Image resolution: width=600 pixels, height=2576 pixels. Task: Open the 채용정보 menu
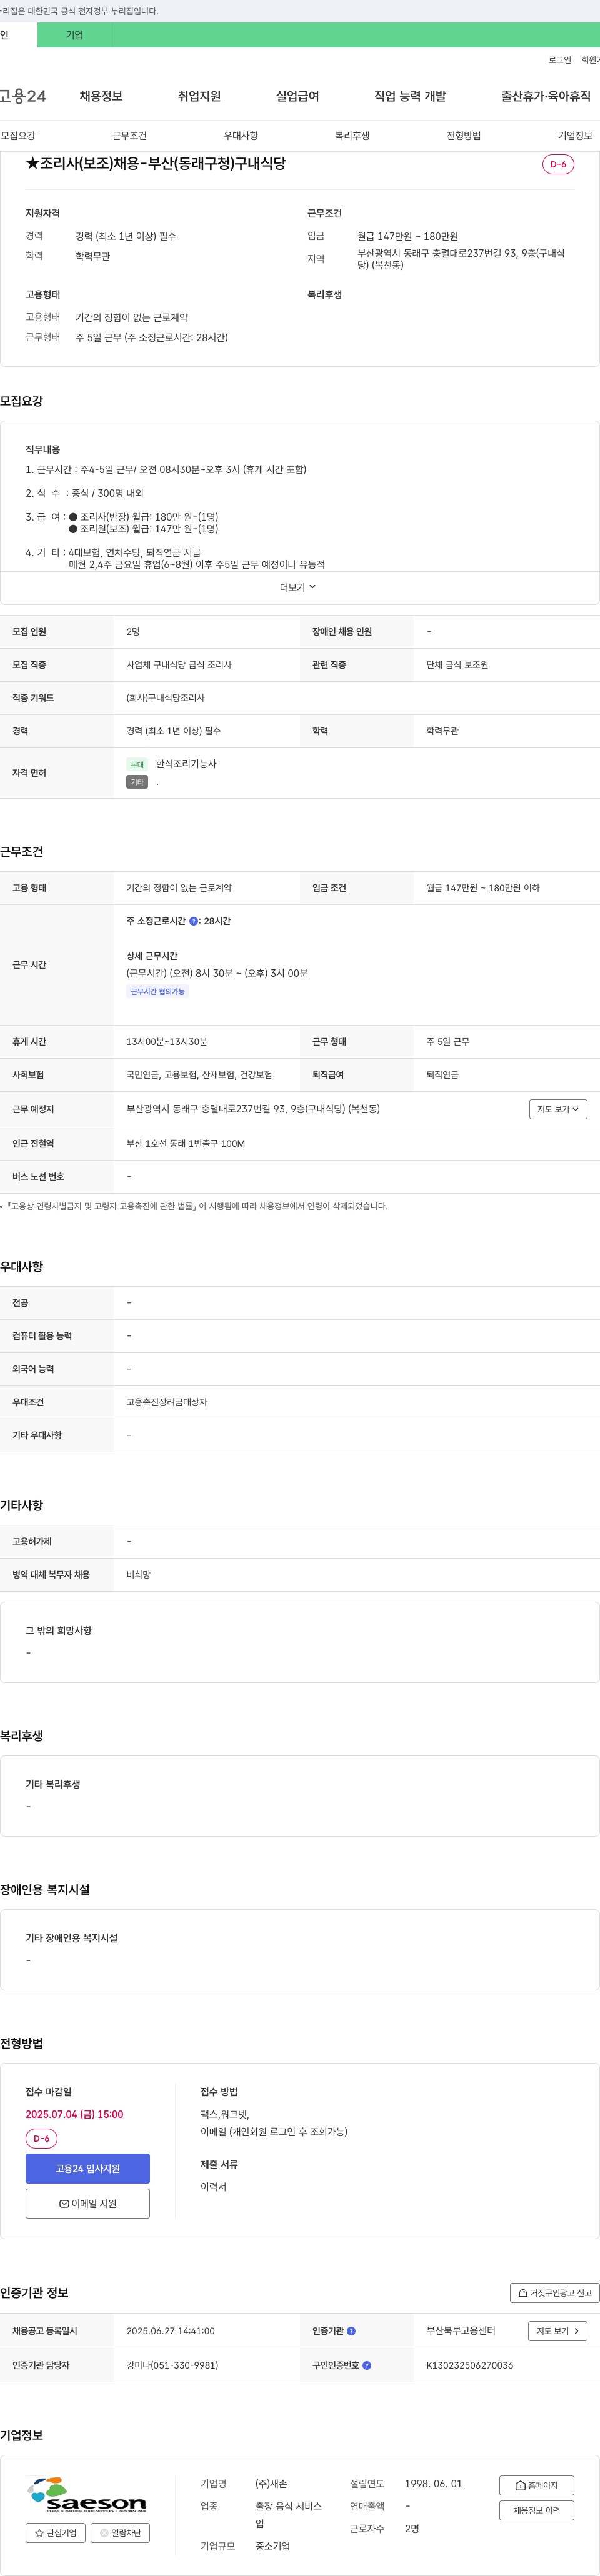(101, 96)
